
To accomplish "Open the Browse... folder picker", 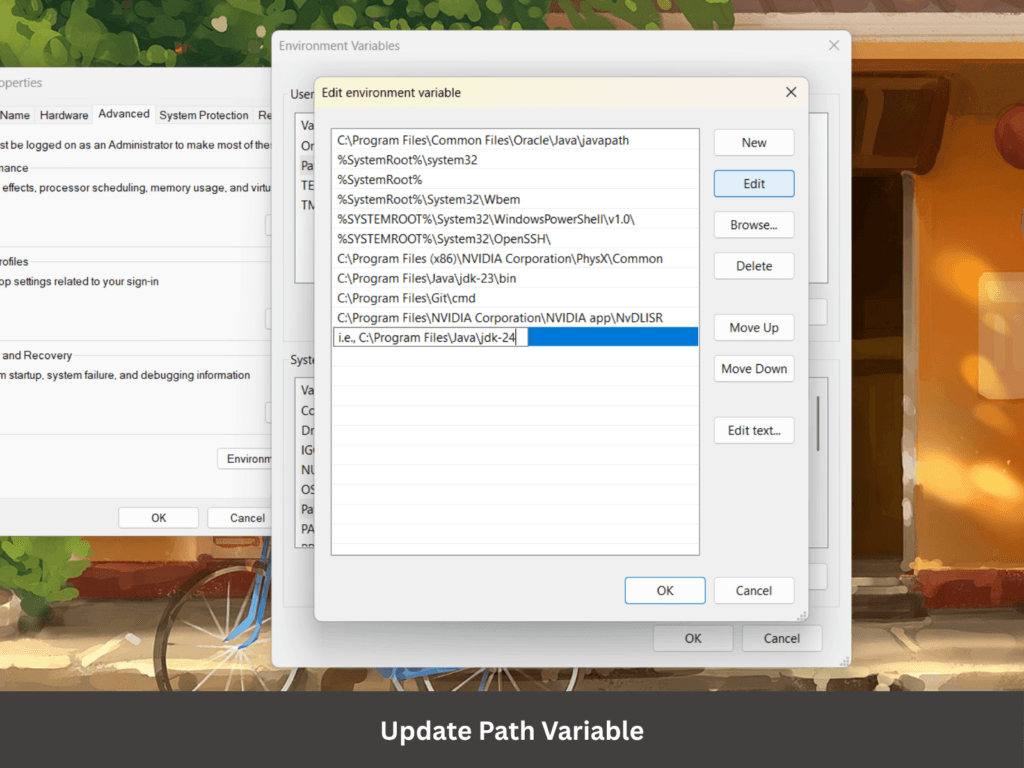I will (753, 225).
